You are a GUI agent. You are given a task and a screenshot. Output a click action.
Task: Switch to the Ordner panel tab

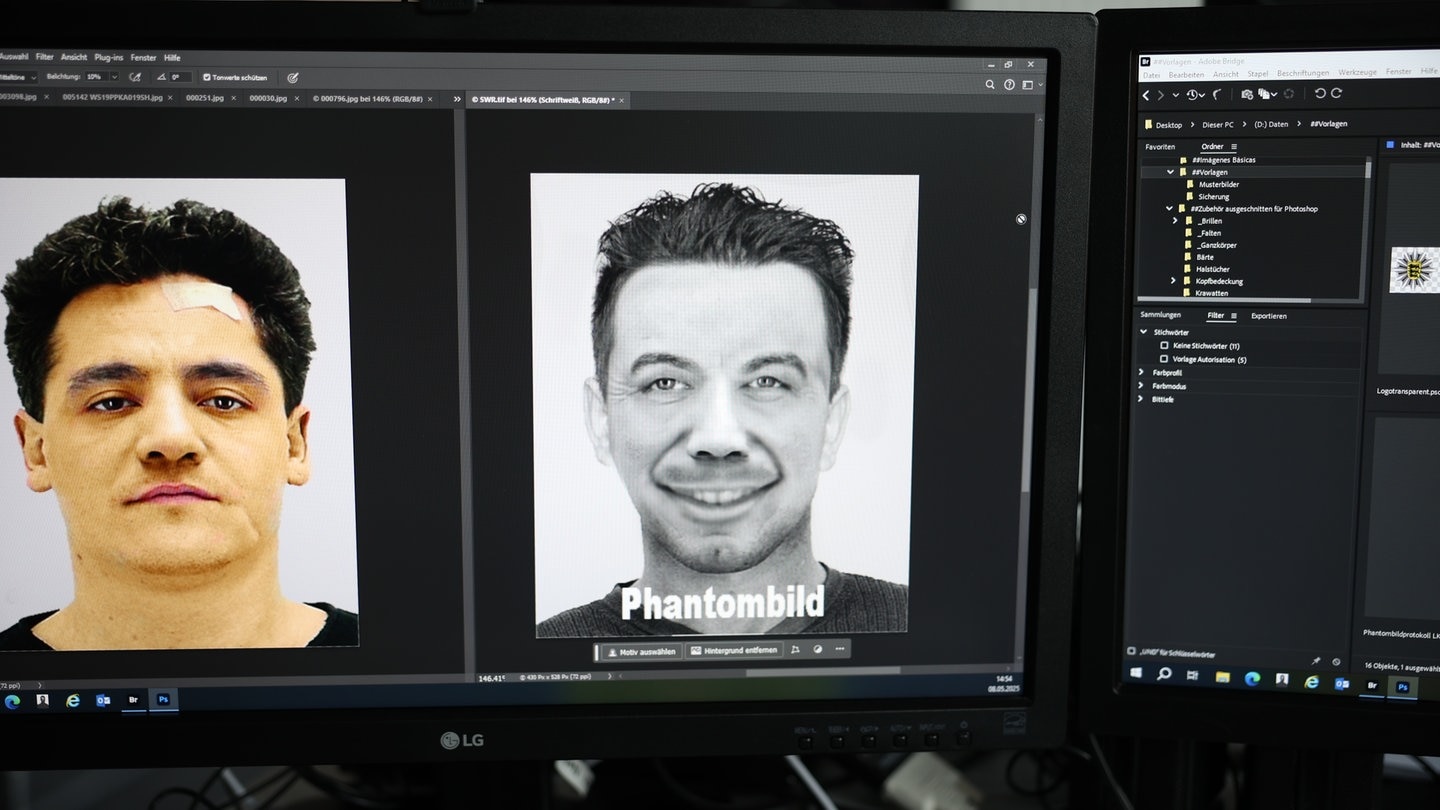1212,147
